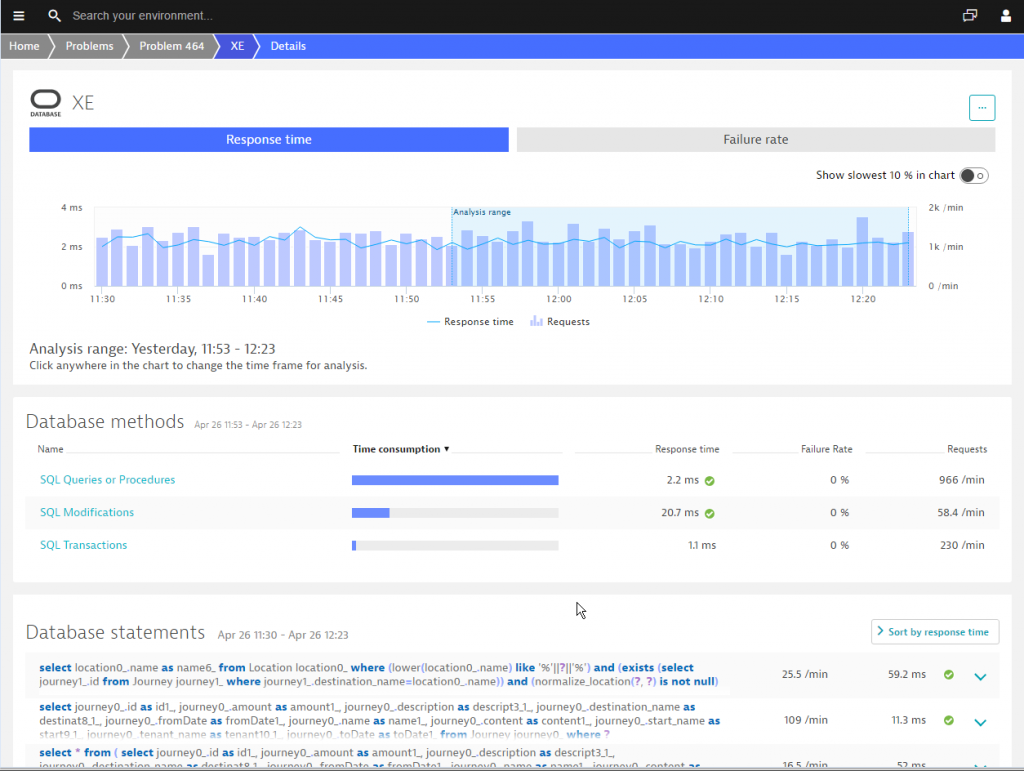Click green status check for SQL Queries
Viewport: 1024px width, 771px height.
[710, 481]
